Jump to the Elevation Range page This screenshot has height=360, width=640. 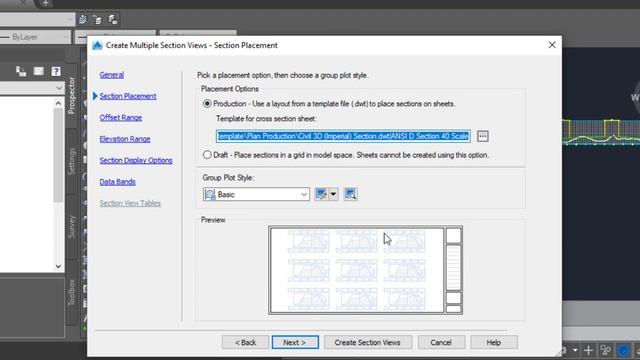tap(125, 139)
